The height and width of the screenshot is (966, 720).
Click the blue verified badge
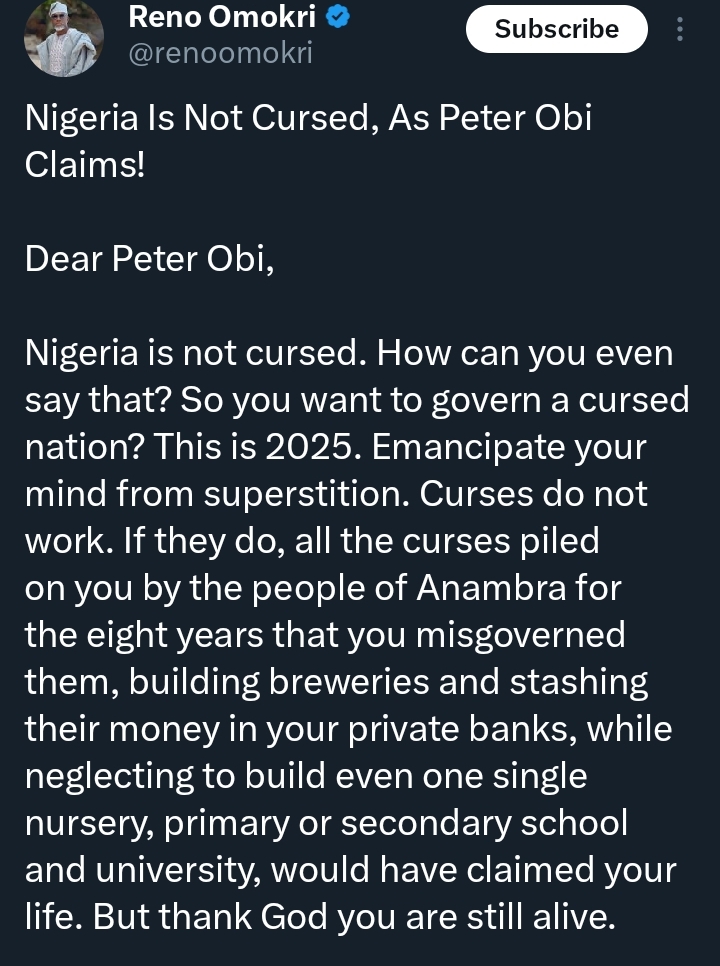click(338, 15)
